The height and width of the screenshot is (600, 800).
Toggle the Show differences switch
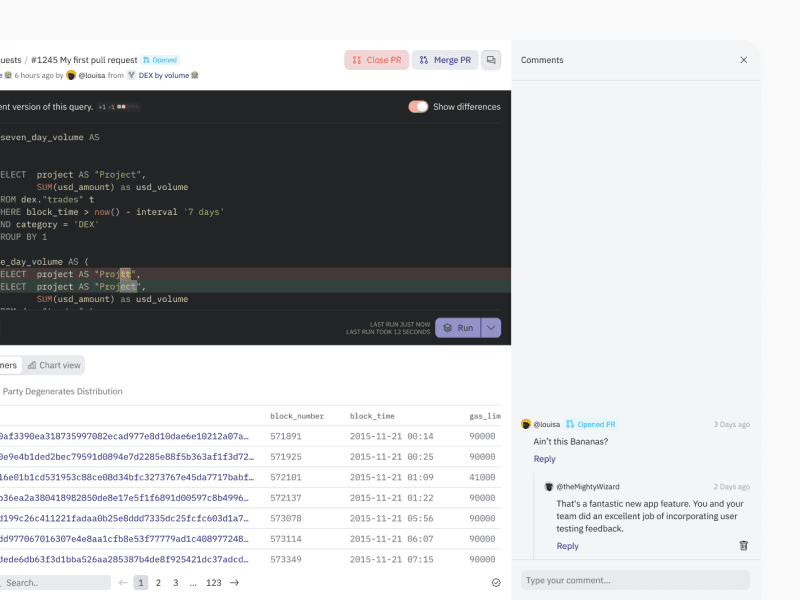(418, 107)
